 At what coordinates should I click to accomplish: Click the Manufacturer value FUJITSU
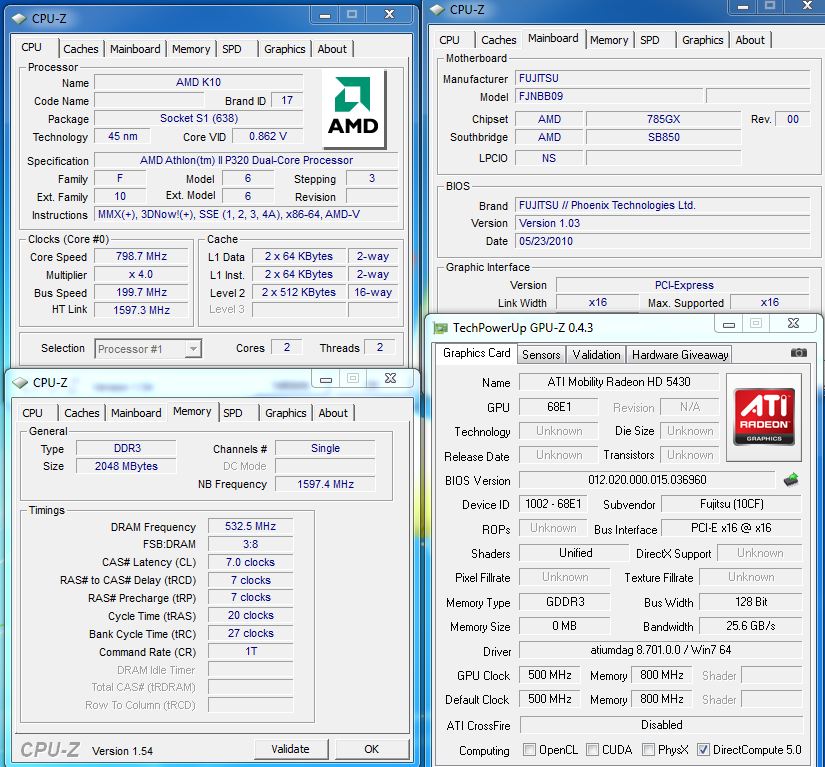pos(662,78)
